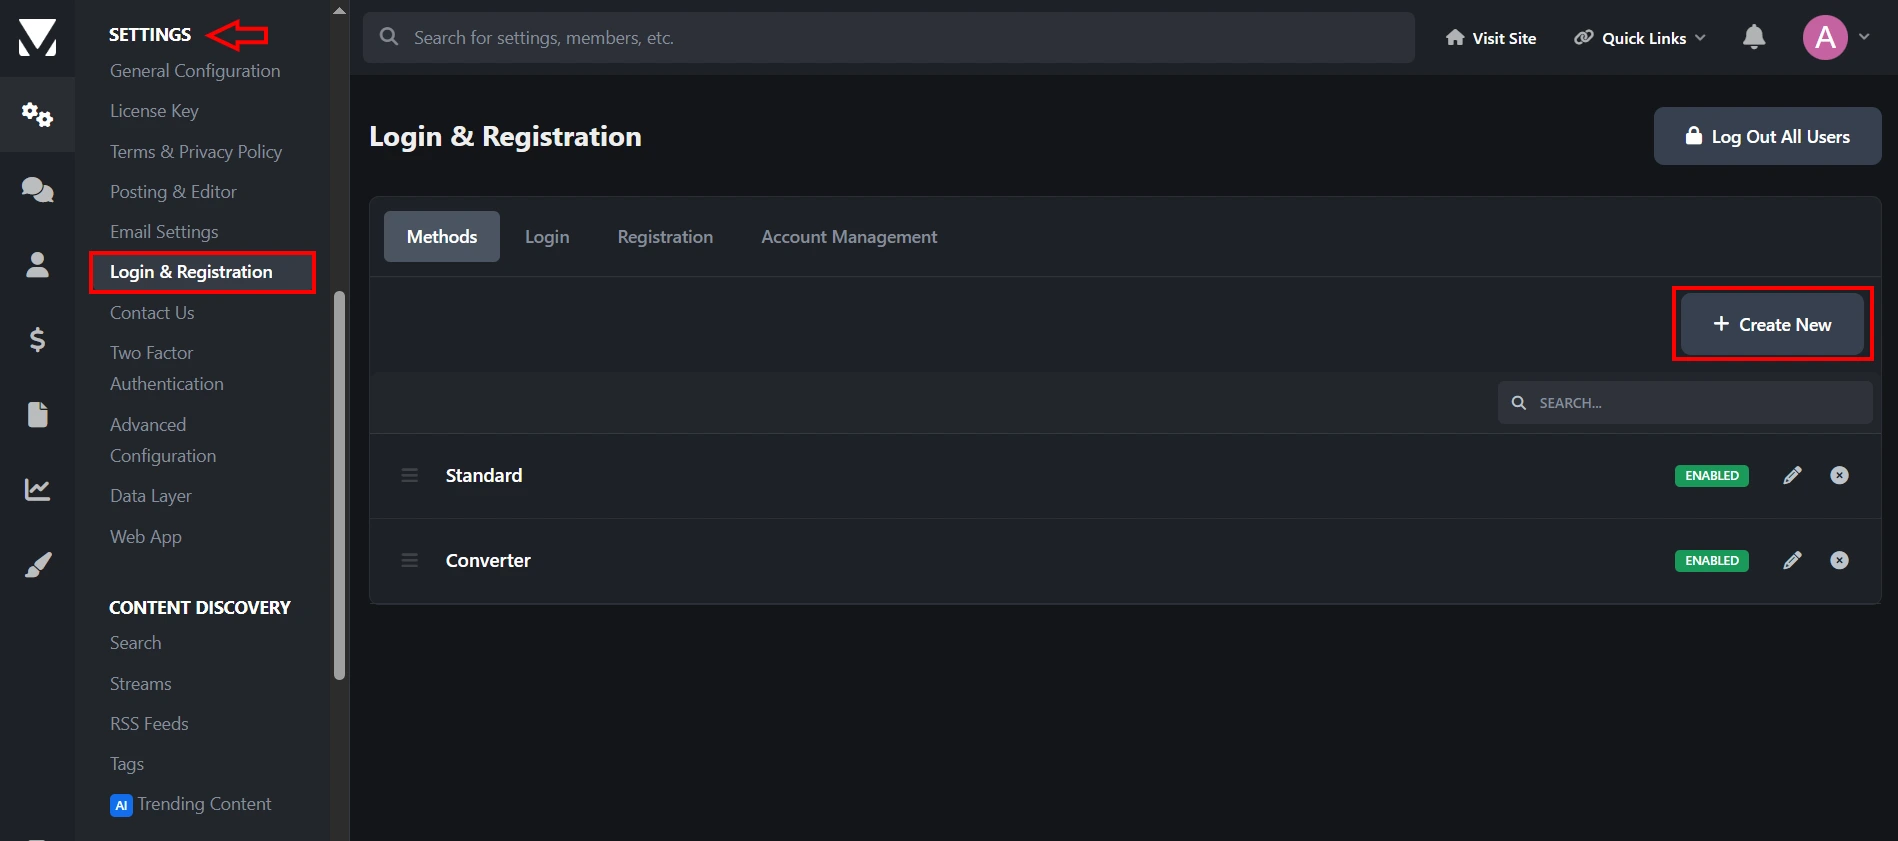
Task: Focus the methods SEARCH field
Action: click(x=1685, y=402)
